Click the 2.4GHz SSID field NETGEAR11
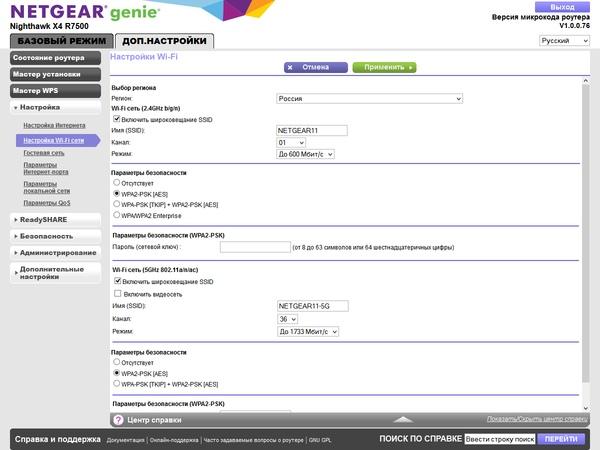The height and width of the screenshot is (450, 600). tap(312, 130)
